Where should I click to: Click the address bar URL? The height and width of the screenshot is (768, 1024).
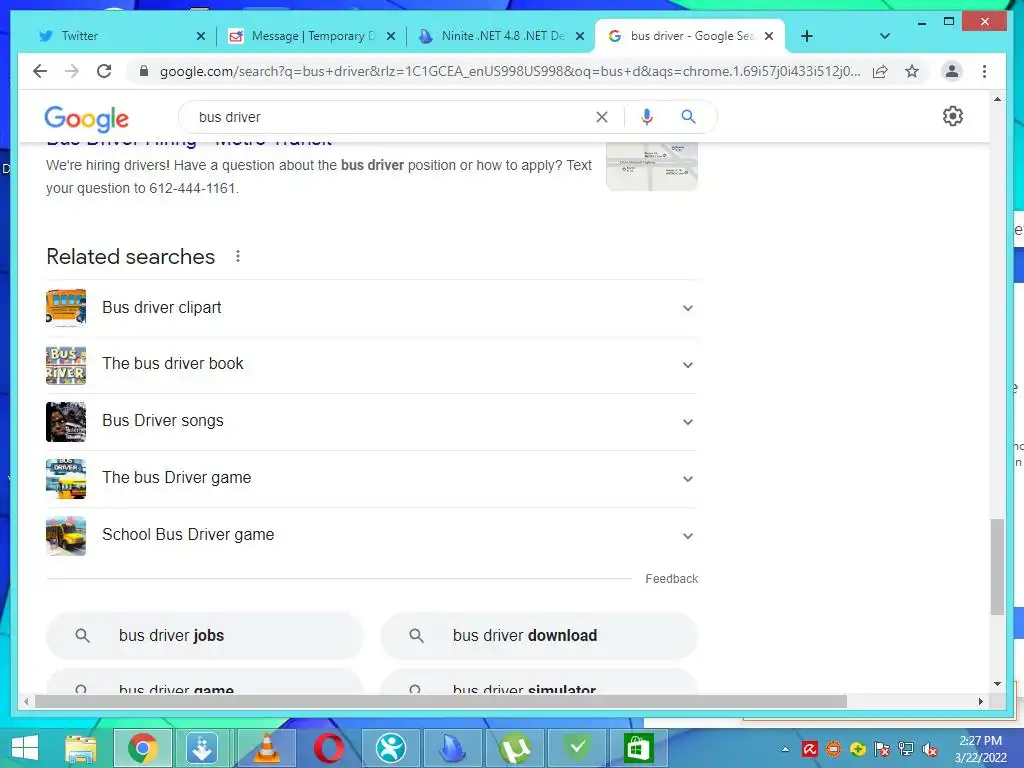(509, 71)
